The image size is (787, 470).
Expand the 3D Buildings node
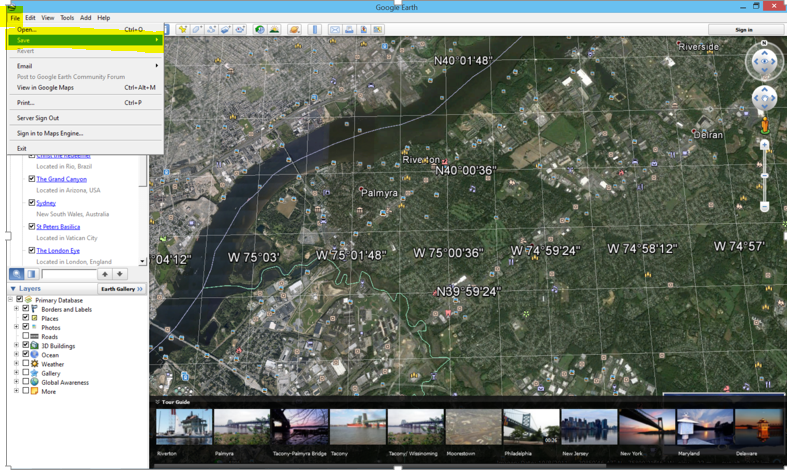point(16,345)
